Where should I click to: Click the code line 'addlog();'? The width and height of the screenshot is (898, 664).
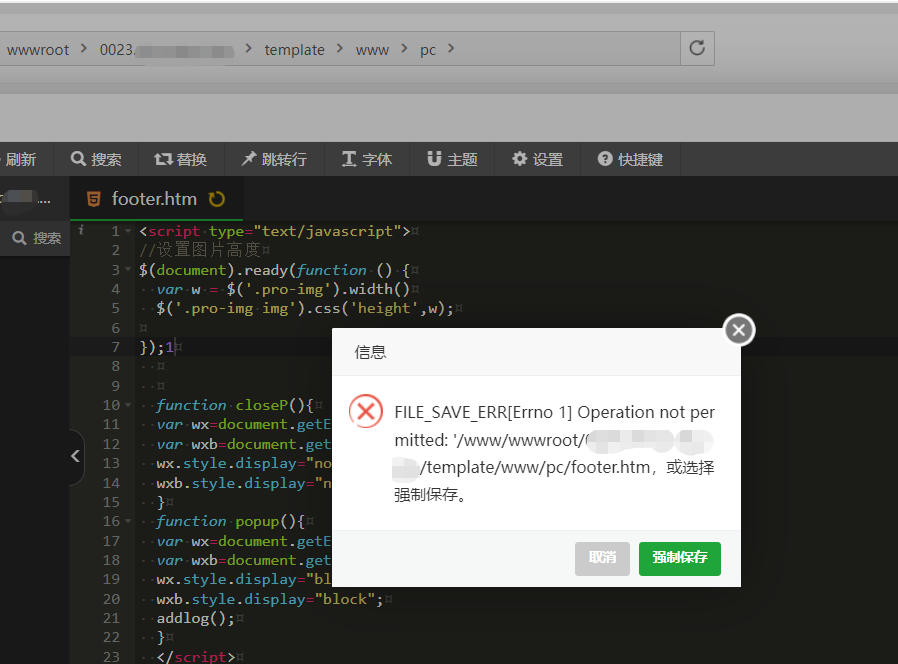coord(196,618)
